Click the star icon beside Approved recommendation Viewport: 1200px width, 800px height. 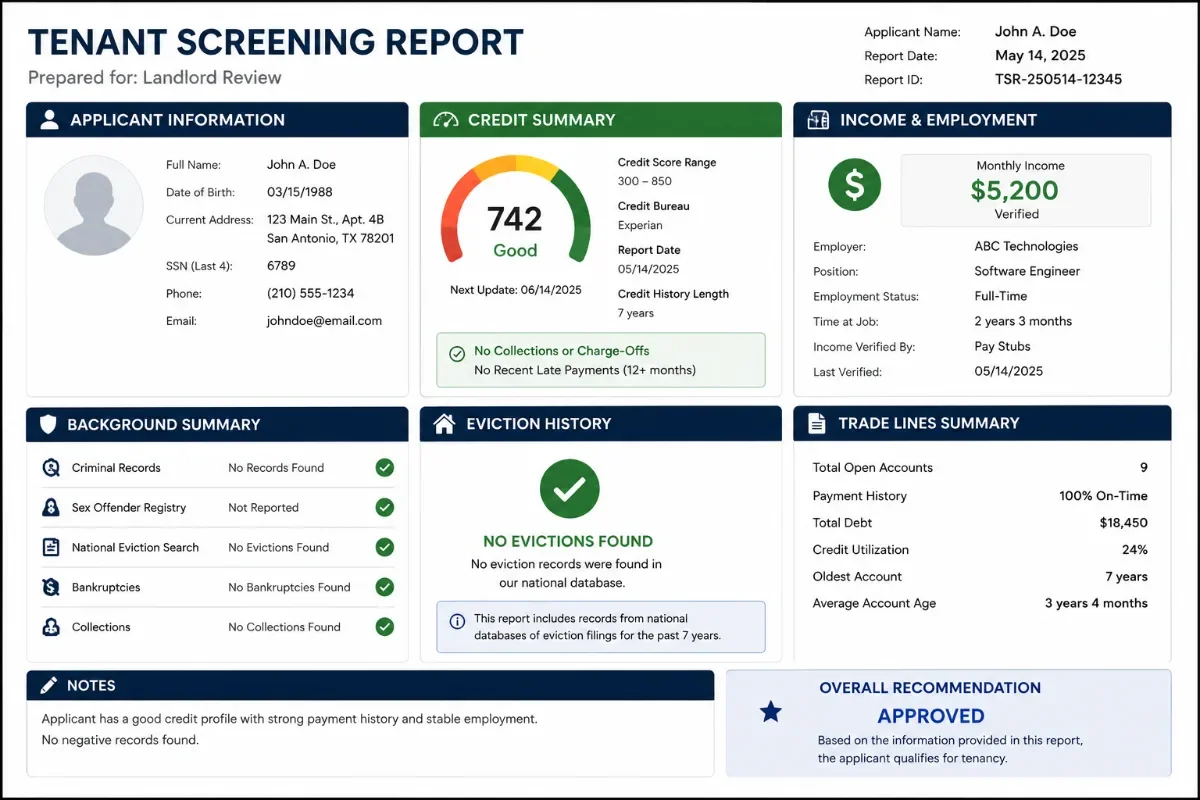[x=771, y=712]
